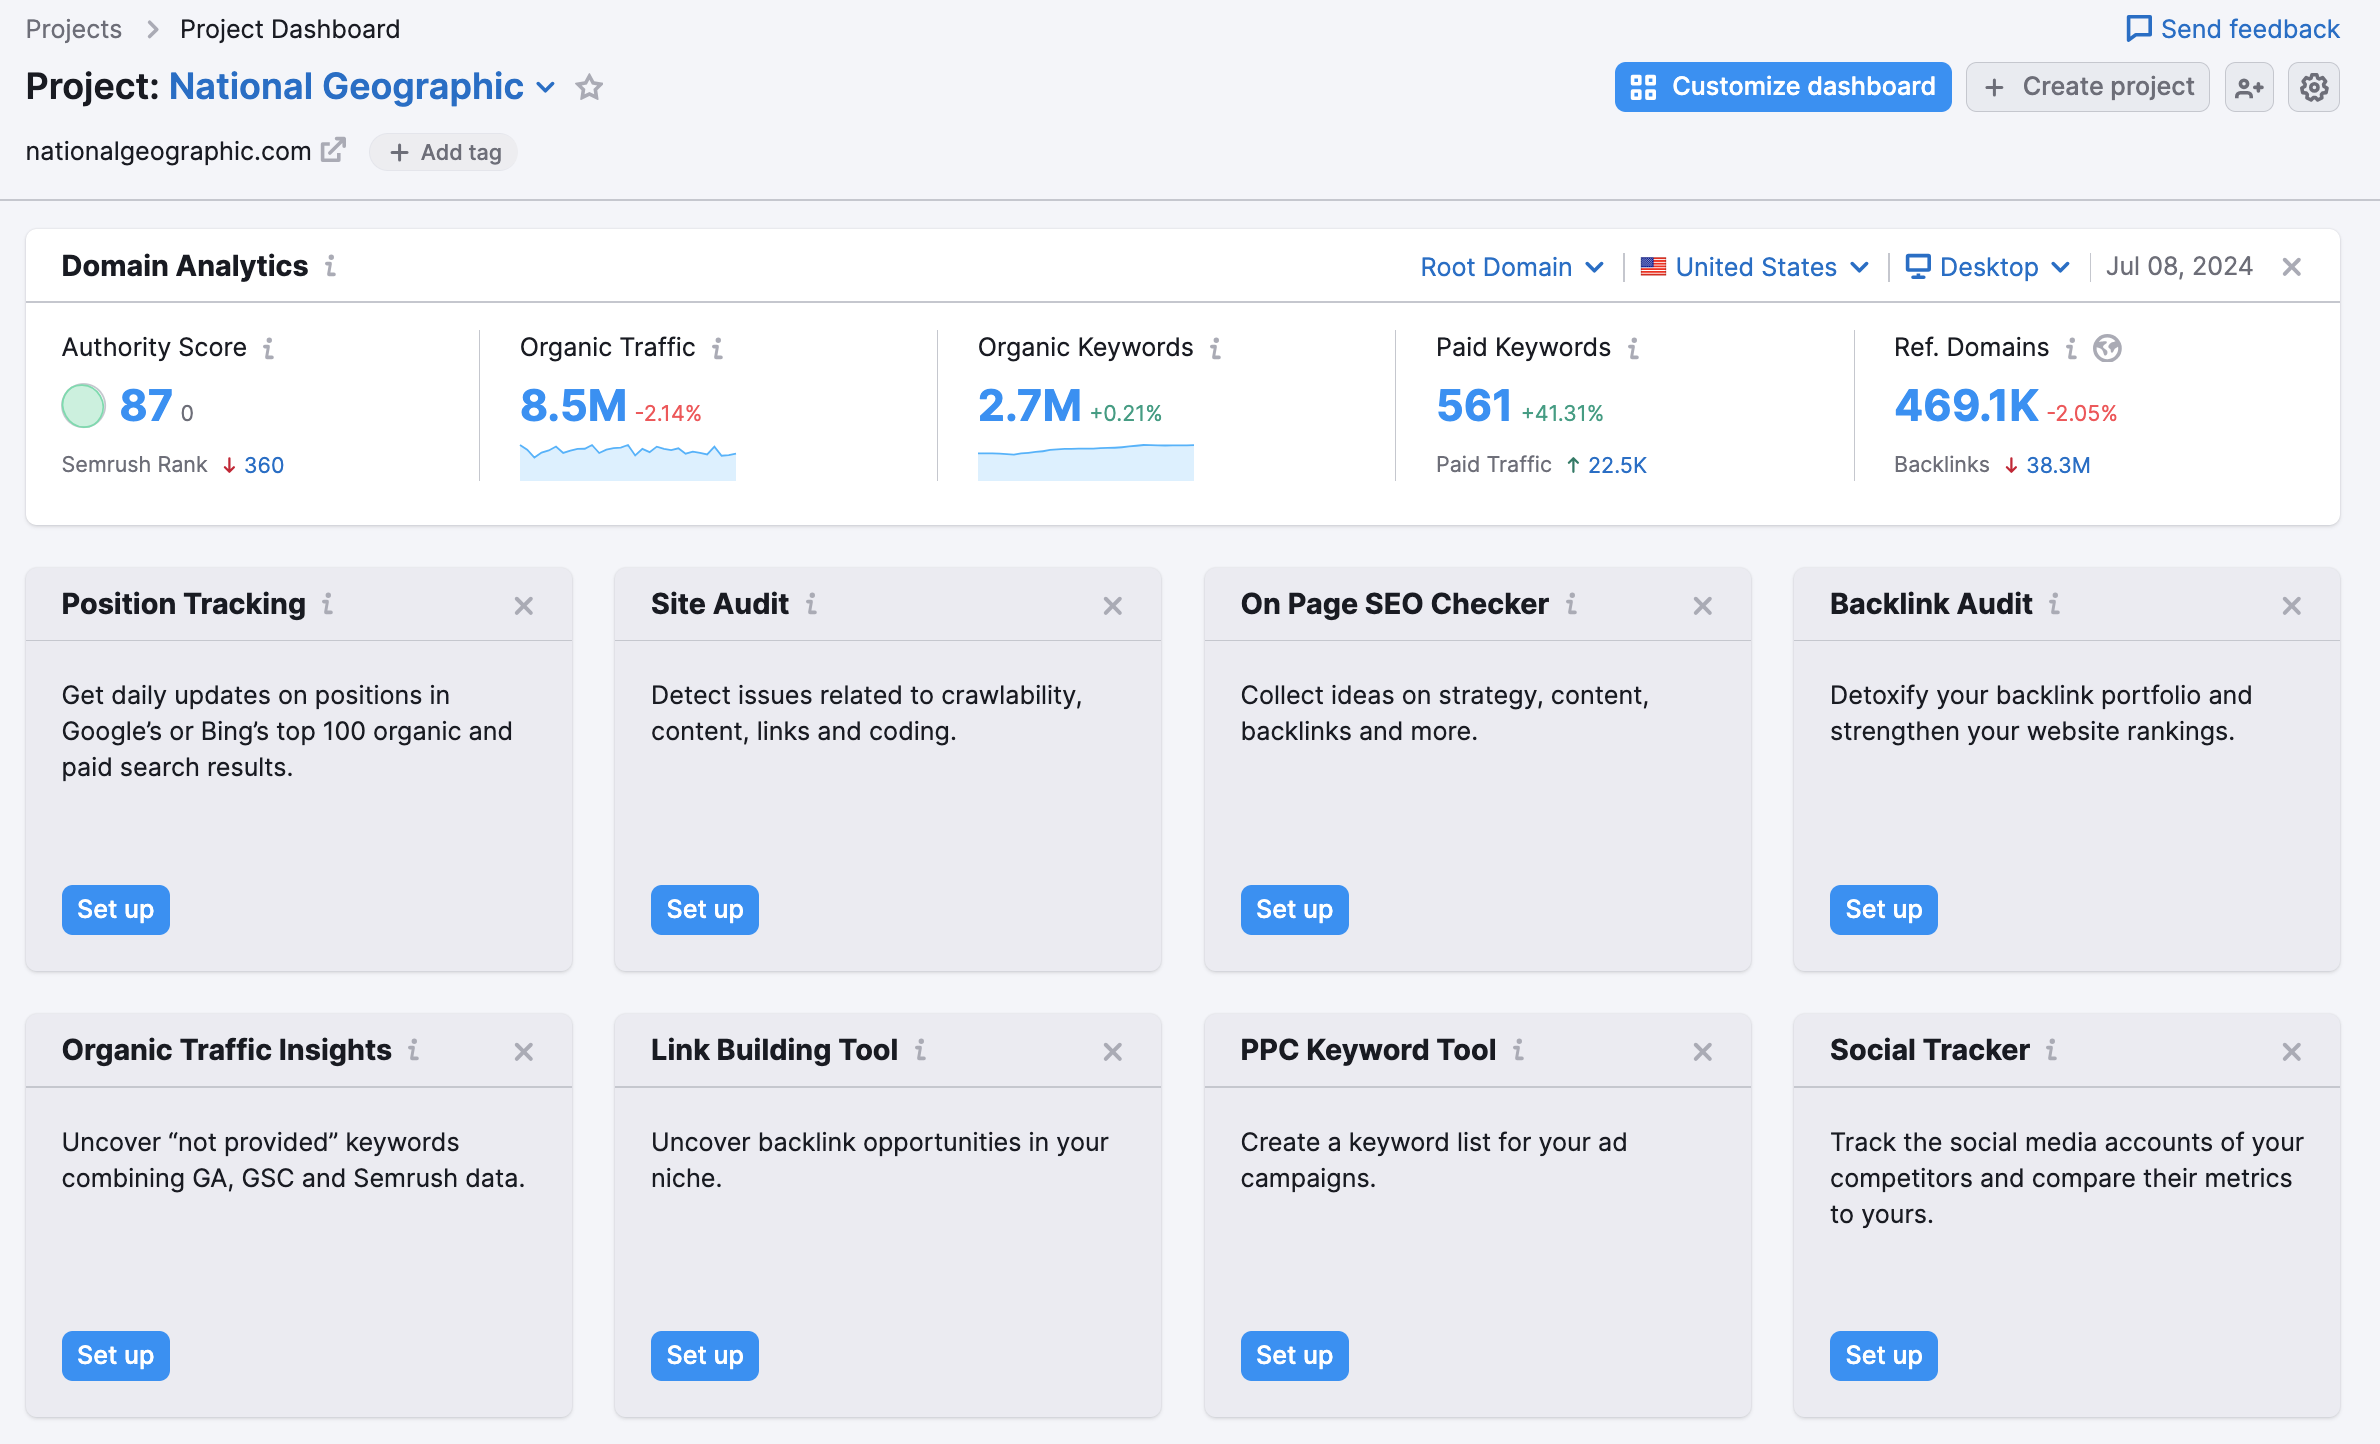This screenshot has width=2380, height=1444.
Task: Click the settings gear icon
Action: [2315, 87]
